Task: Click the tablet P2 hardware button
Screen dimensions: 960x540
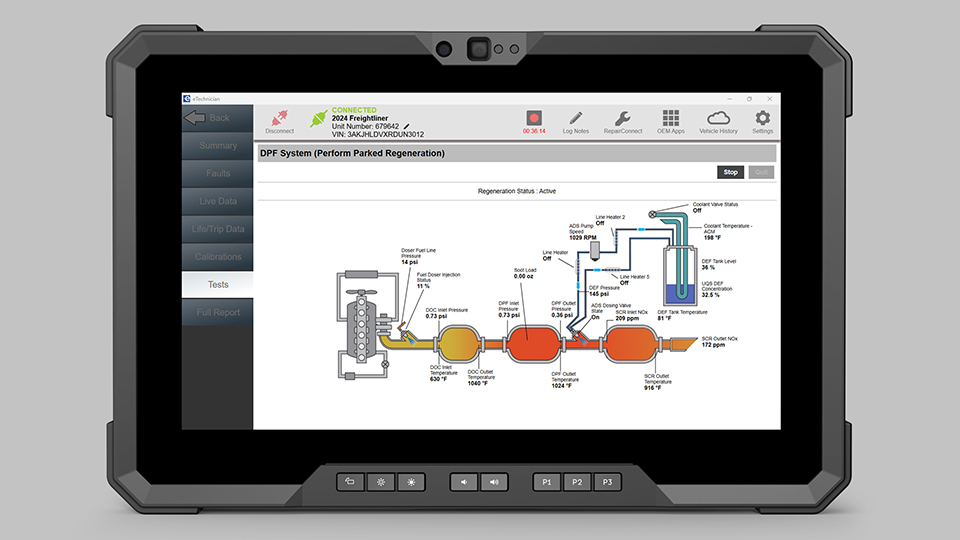Action: click(x=577, y=482)
